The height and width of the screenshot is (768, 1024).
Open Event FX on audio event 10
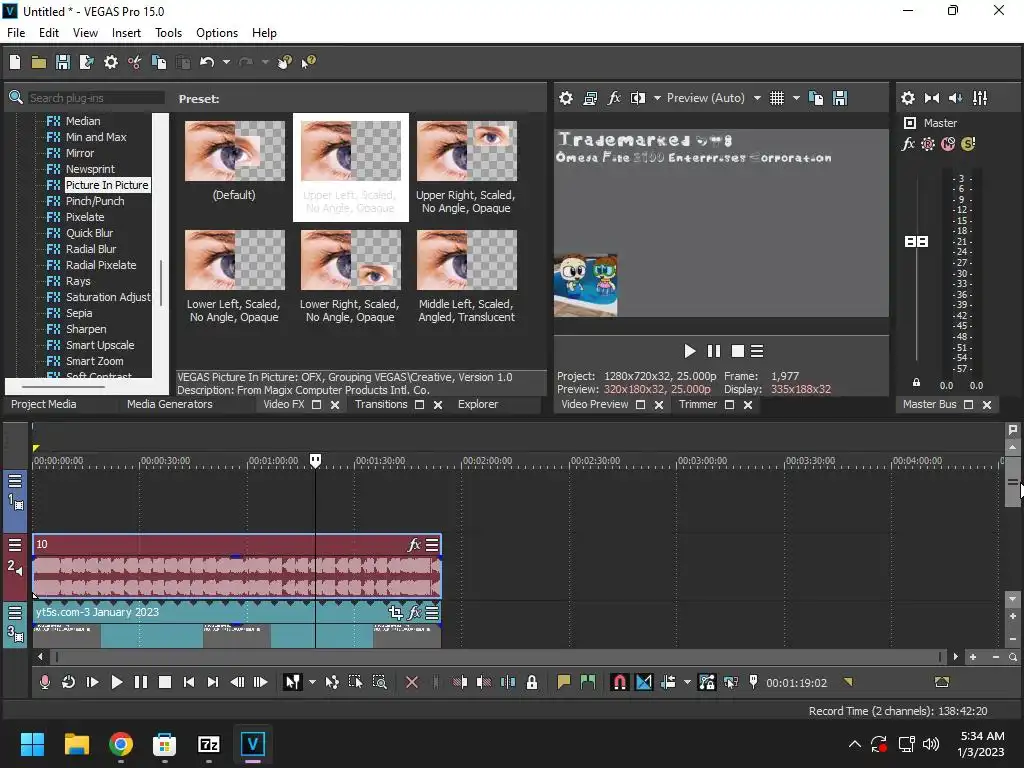[414, 545]
